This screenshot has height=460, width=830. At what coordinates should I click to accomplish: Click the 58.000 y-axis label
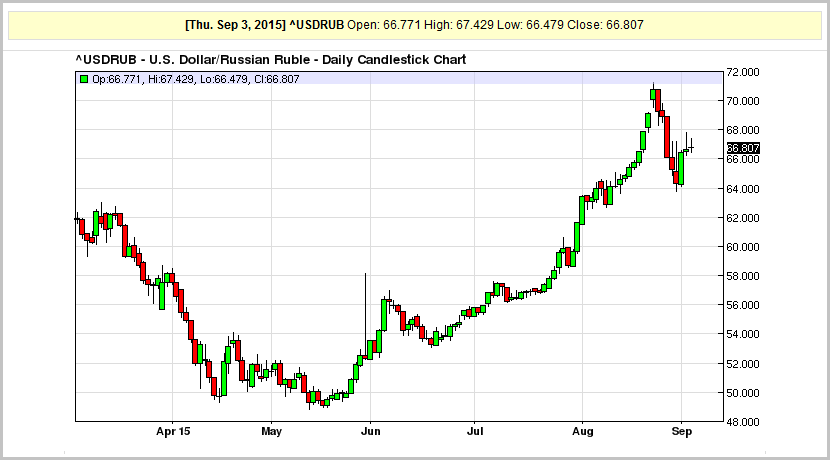pos(743,276)
